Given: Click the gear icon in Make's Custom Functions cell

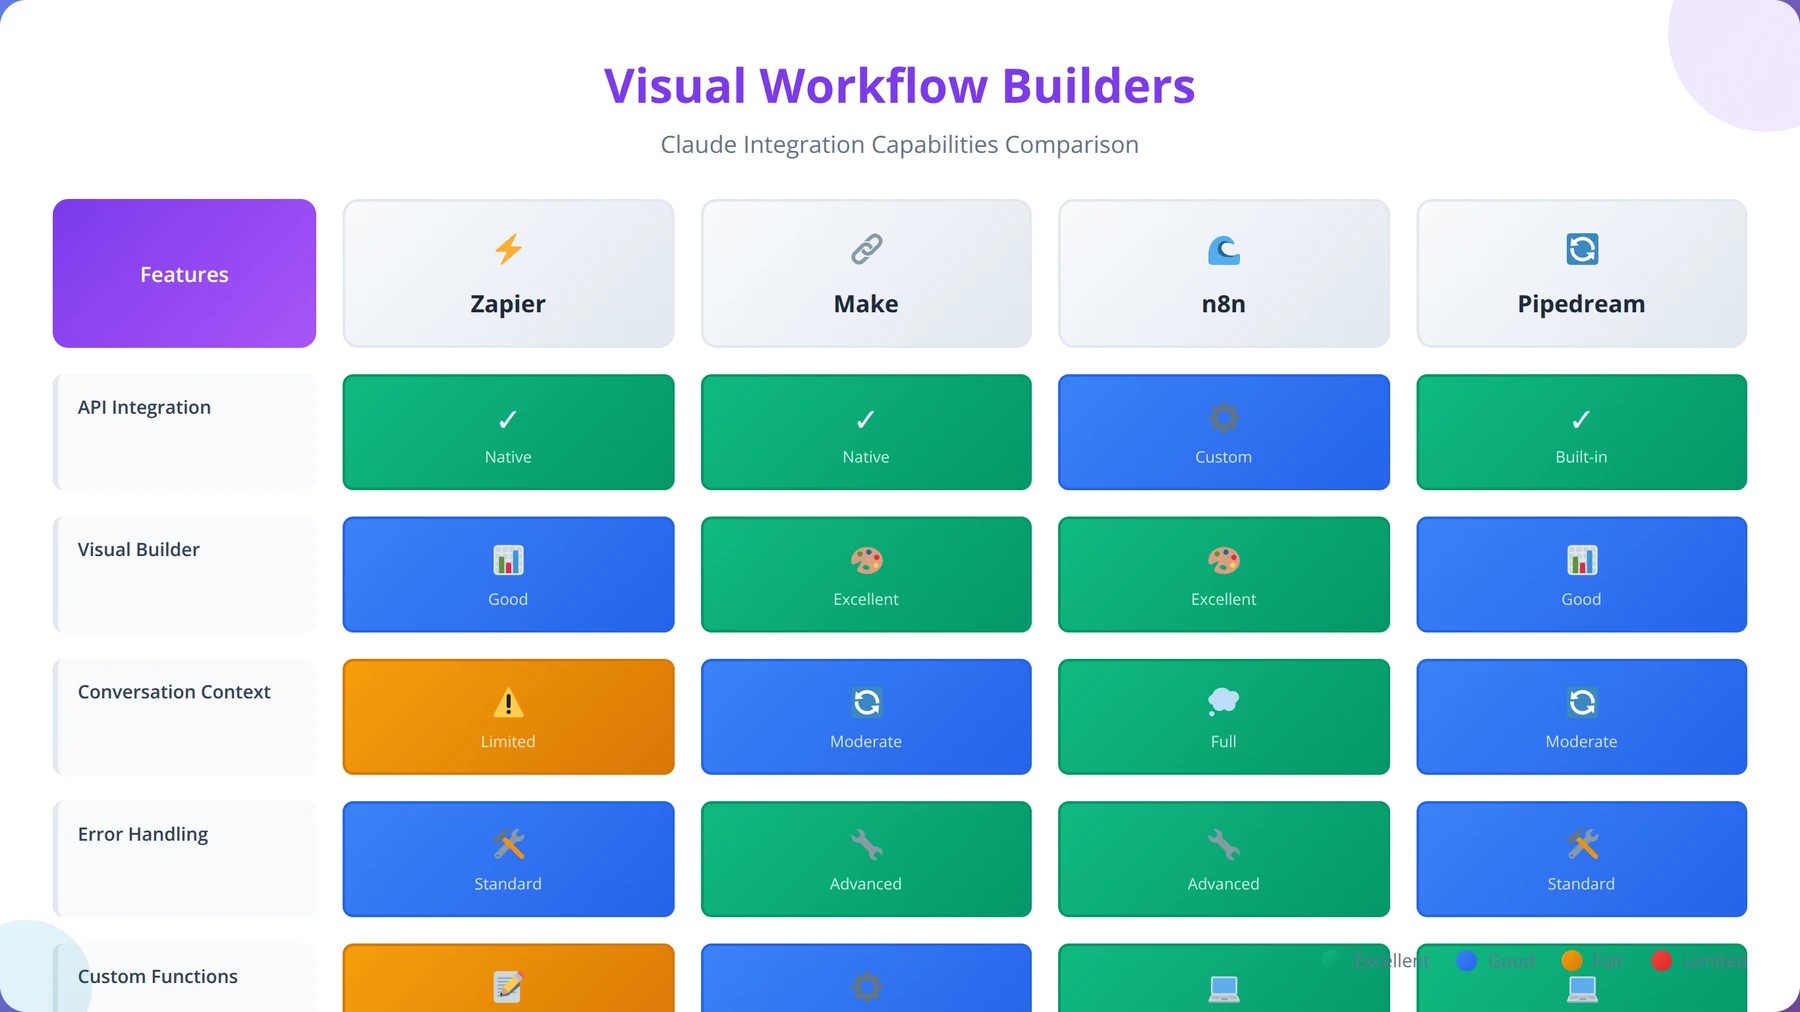Looking at the screenshot, I should click(x=866, y=987).
